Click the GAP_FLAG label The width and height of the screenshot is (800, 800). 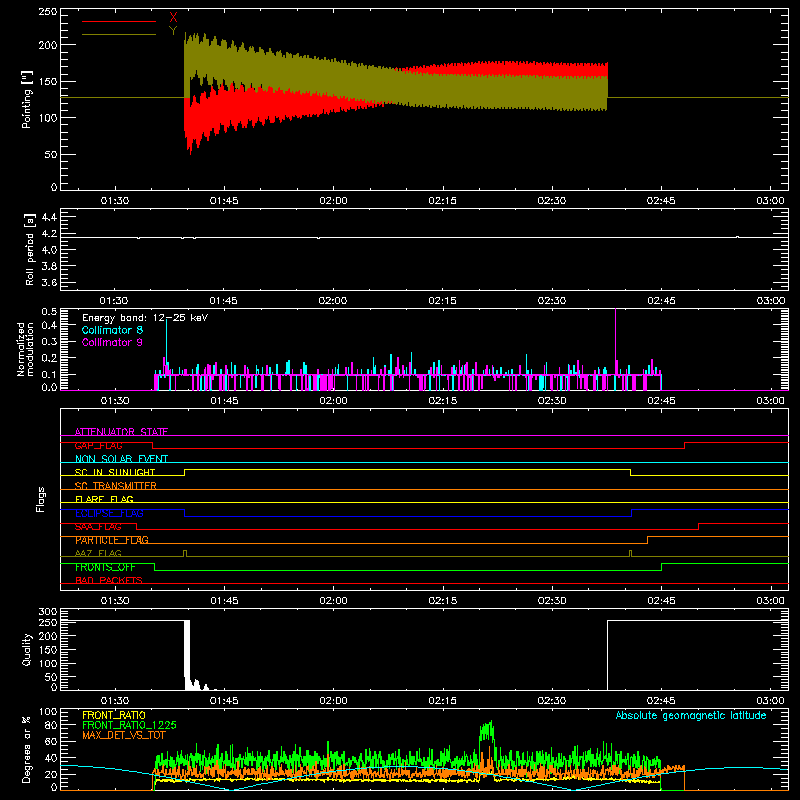click(98, 445)
